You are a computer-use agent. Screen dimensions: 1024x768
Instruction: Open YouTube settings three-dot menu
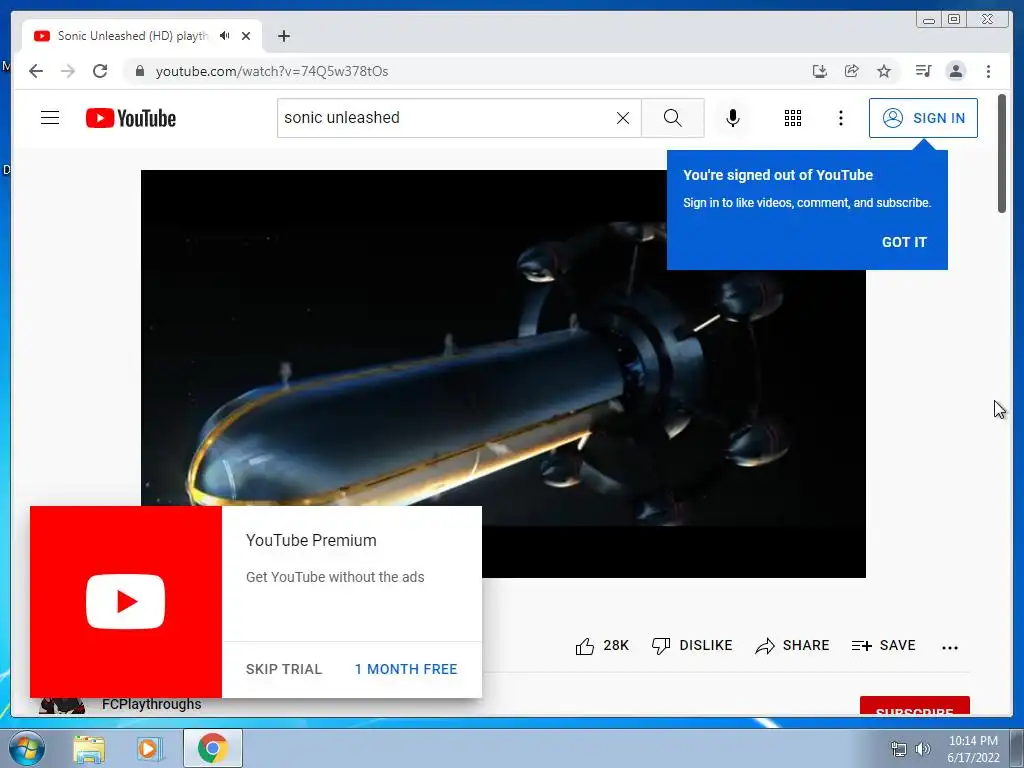coord(841,118)
